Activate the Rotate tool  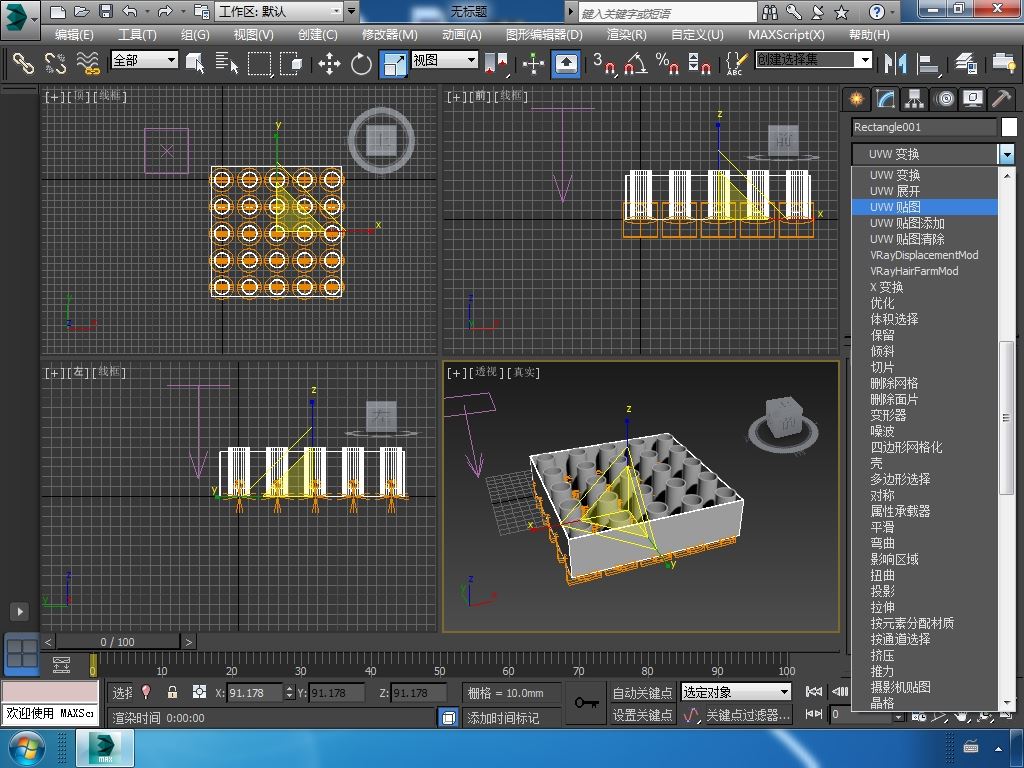pos(361,64)
